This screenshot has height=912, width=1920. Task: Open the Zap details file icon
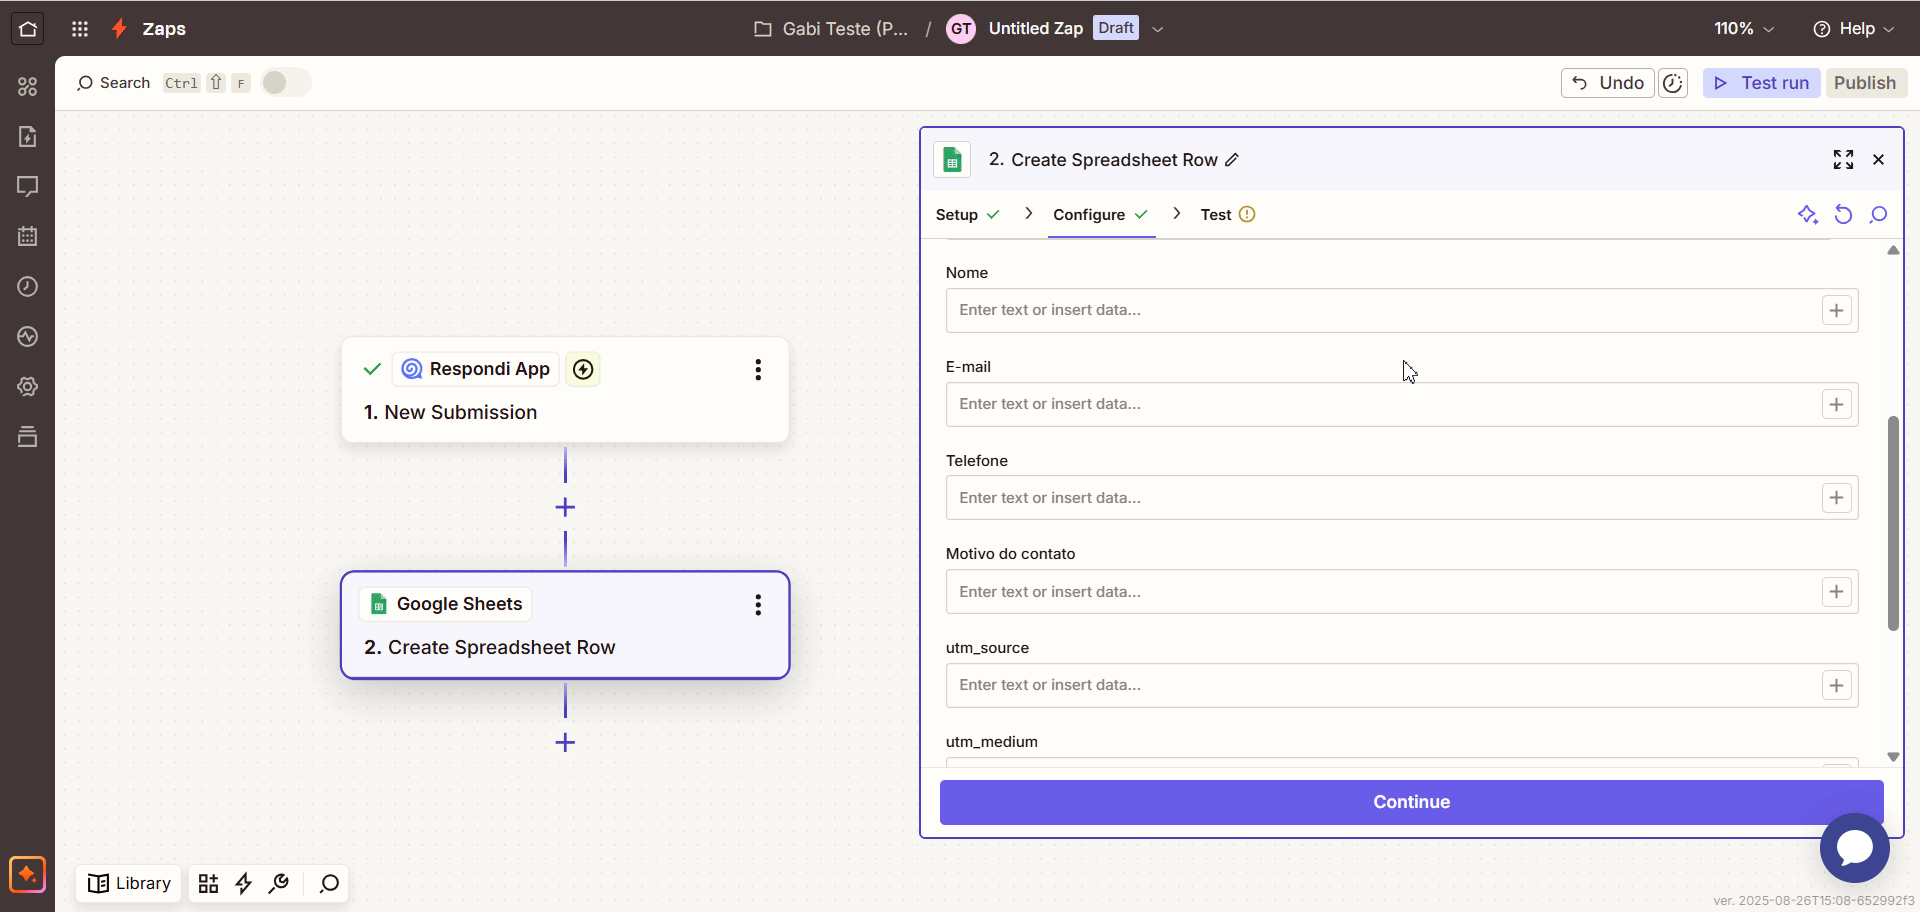click(x=28, y=137)
